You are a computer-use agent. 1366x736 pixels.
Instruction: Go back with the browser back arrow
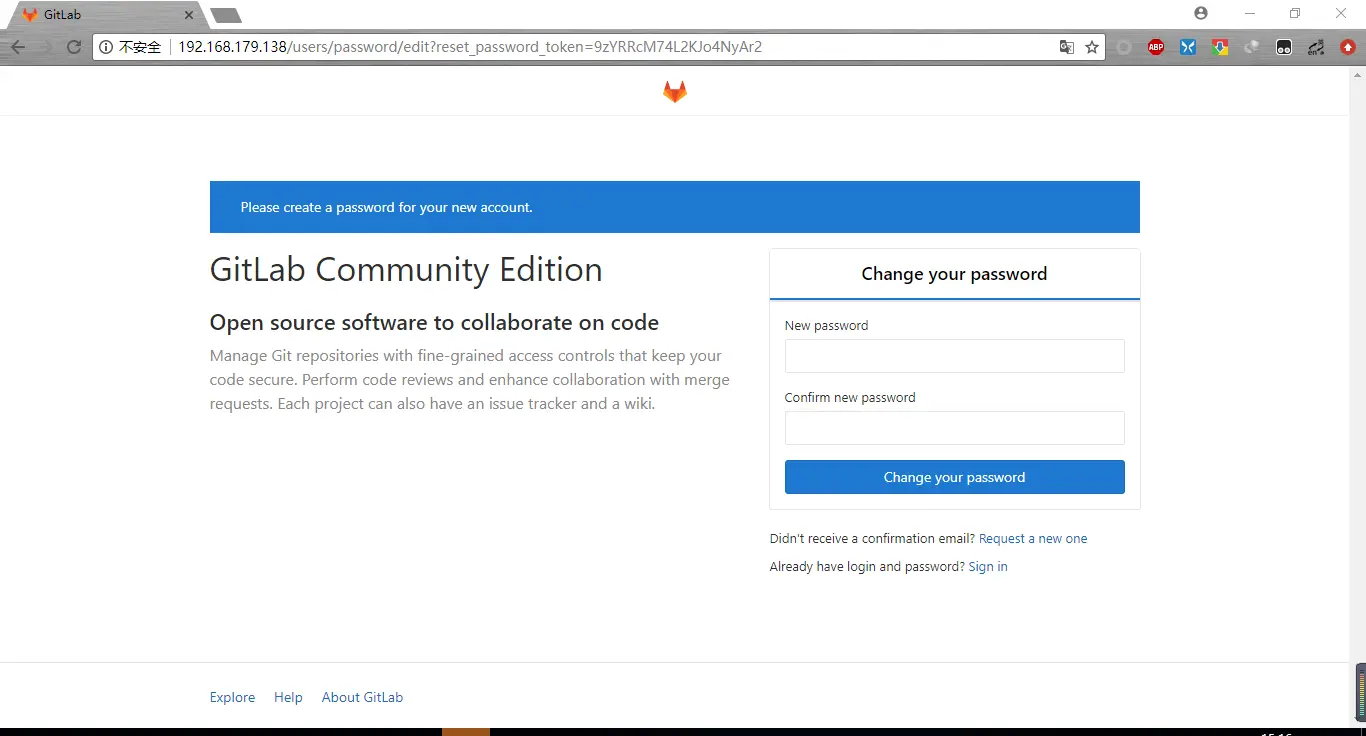click(x=17, y=47)
